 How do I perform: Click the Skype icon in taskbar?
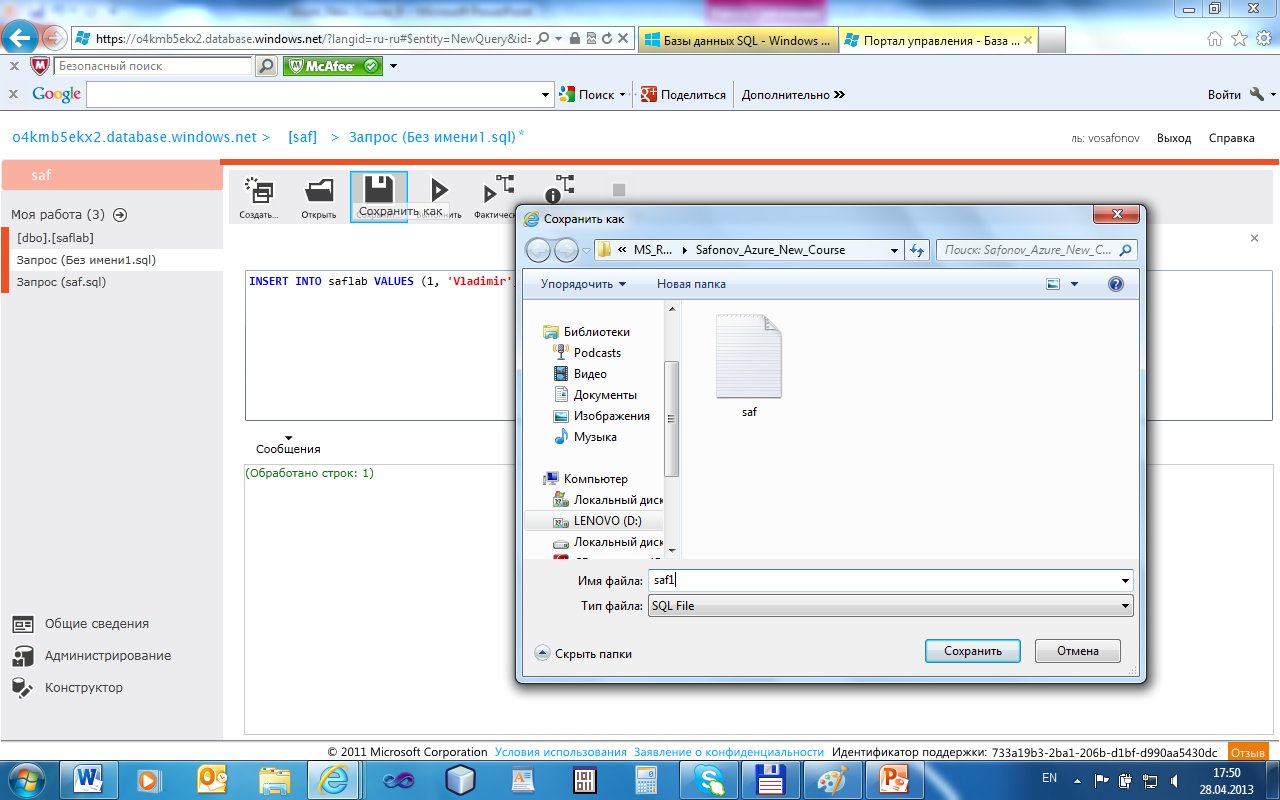click(707, 779)
